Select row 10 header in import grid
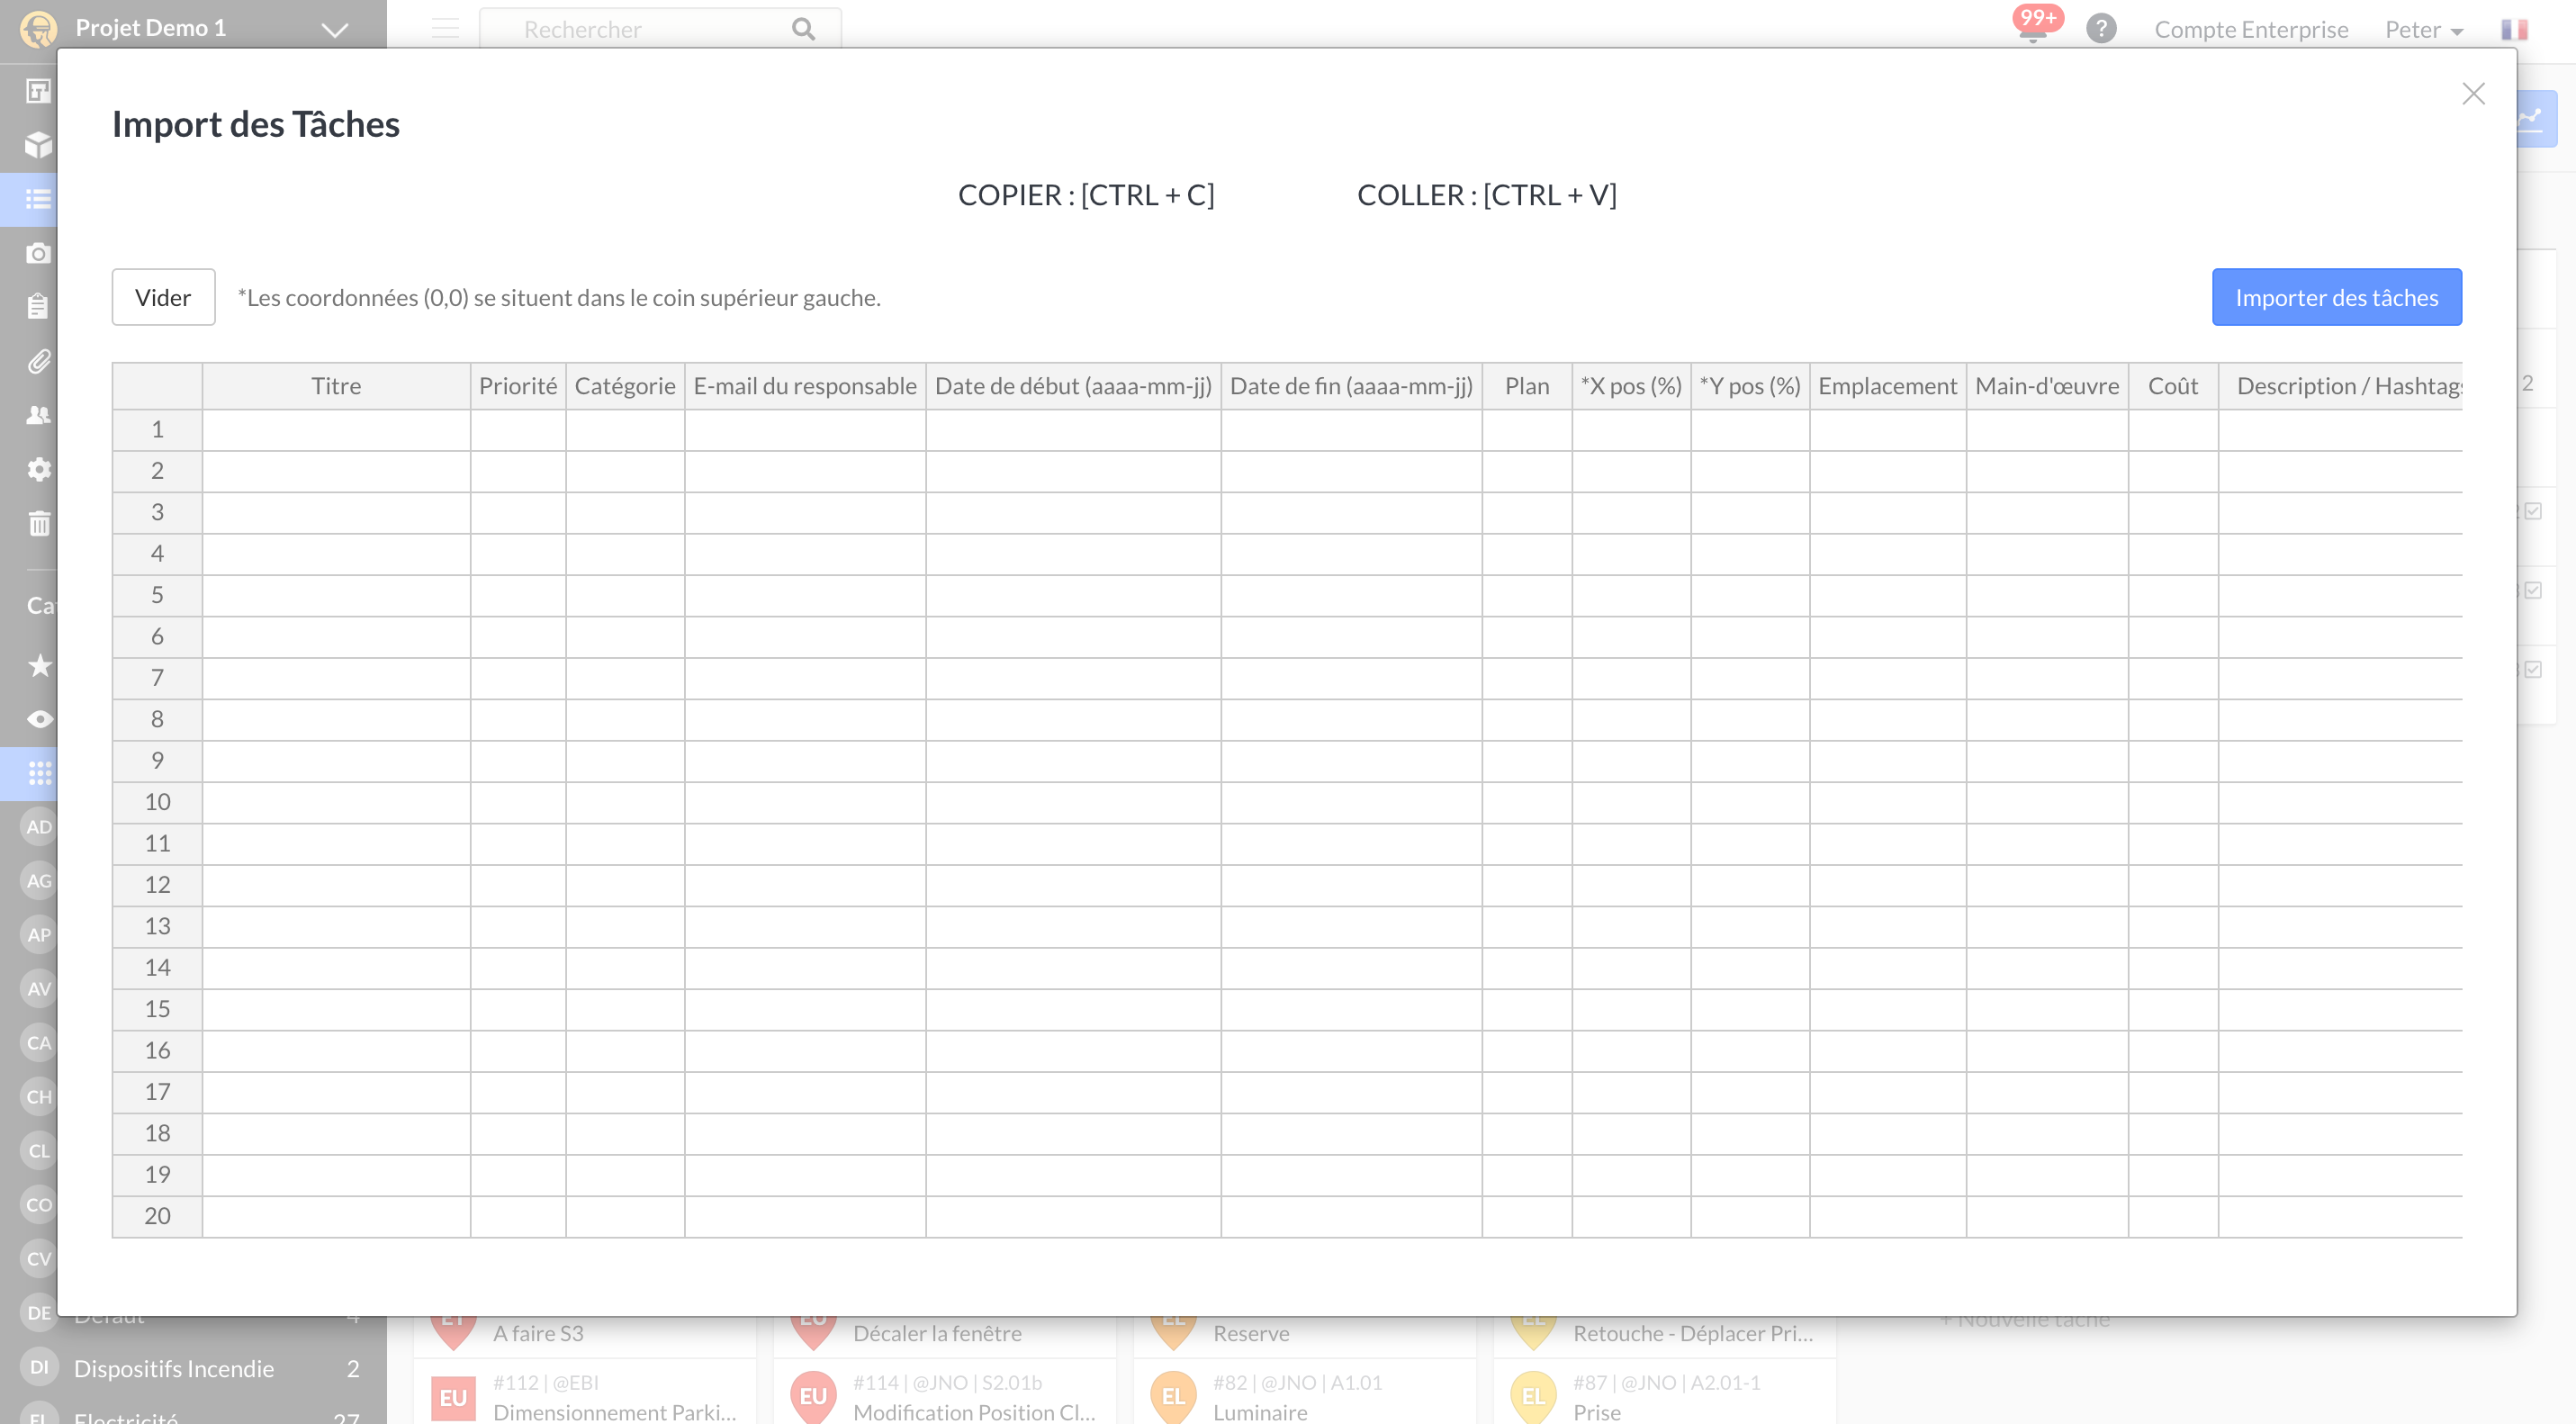The height and width of the screenshot is (1424, 2576). point(157,802)
